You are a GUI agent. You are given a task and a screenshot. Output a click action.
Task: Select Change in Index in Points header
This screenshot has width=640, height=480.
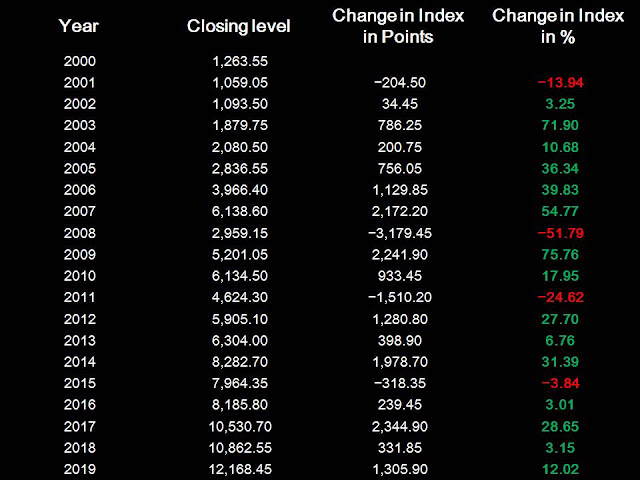click(398, 26)
